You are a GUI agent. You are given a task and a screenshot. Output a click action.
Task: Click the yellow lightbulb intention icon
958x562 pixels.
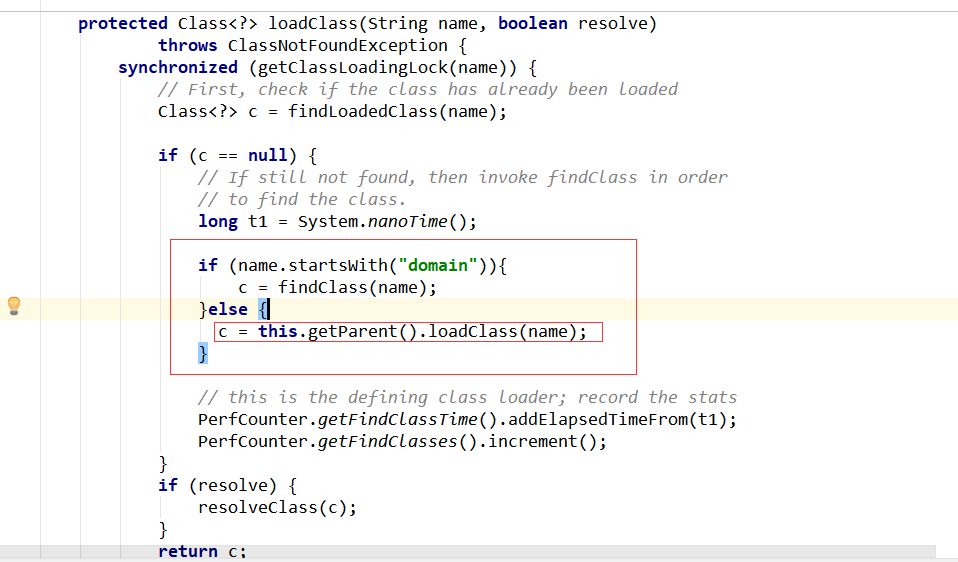click(14, 306)
